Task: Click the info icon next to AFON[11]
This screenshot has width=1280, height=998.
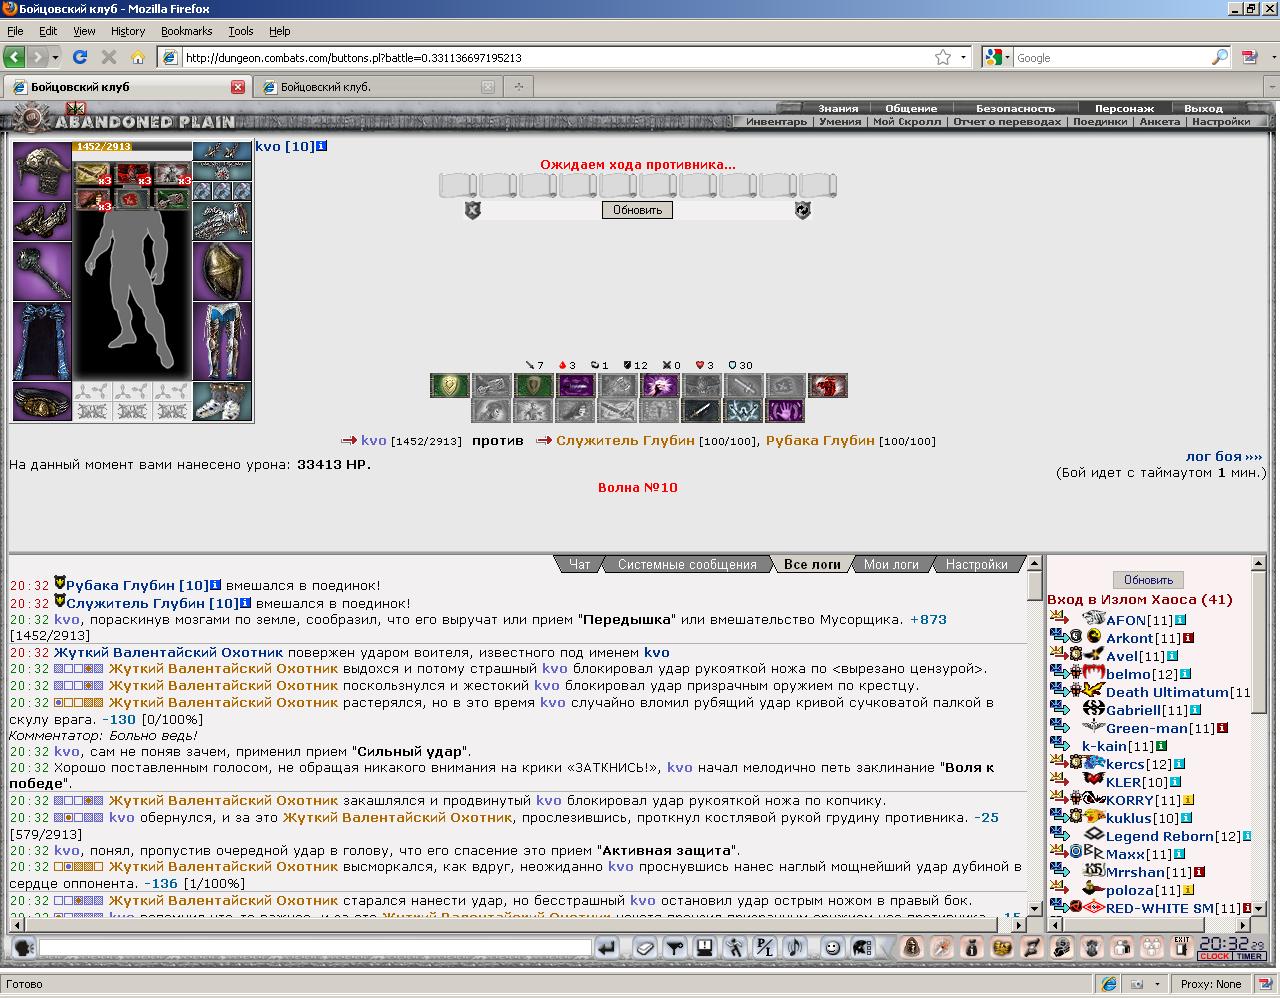Action: (1180, 620)
